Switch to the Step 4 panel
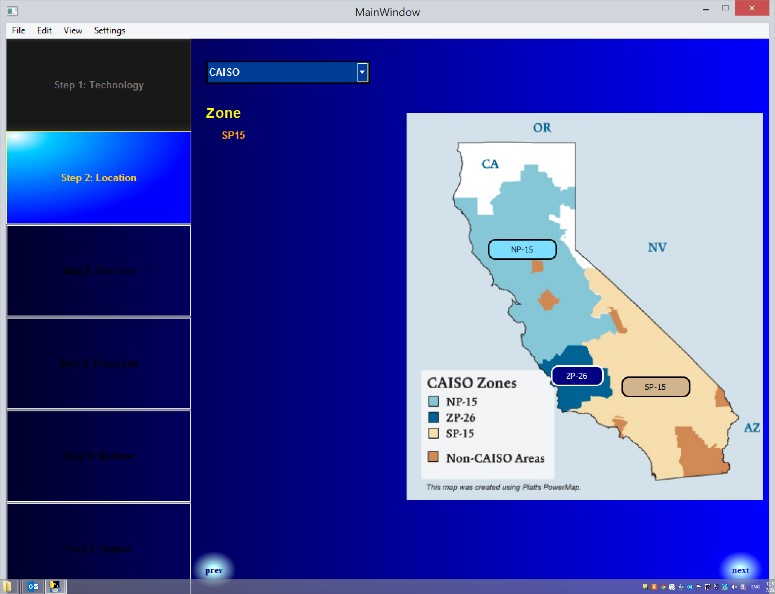Viewport: 775px width, 594px height. (98, 363)
